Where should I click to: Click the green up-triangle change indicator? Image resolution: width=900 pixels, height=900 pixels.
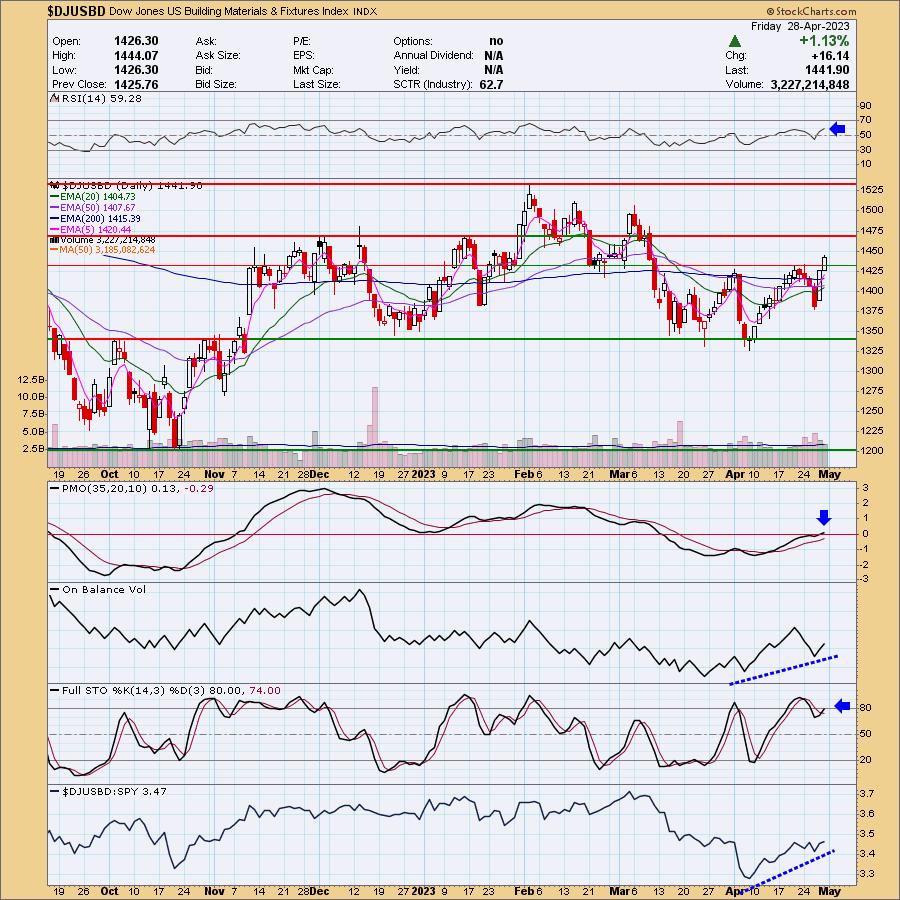tap(734, 41)
